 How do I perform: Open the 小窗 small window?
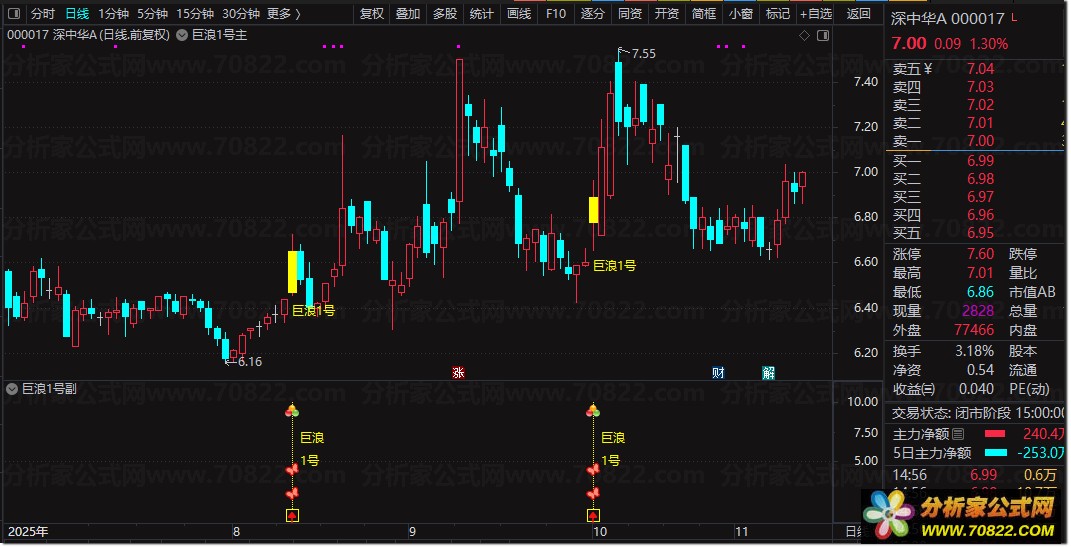click(740, 14)
